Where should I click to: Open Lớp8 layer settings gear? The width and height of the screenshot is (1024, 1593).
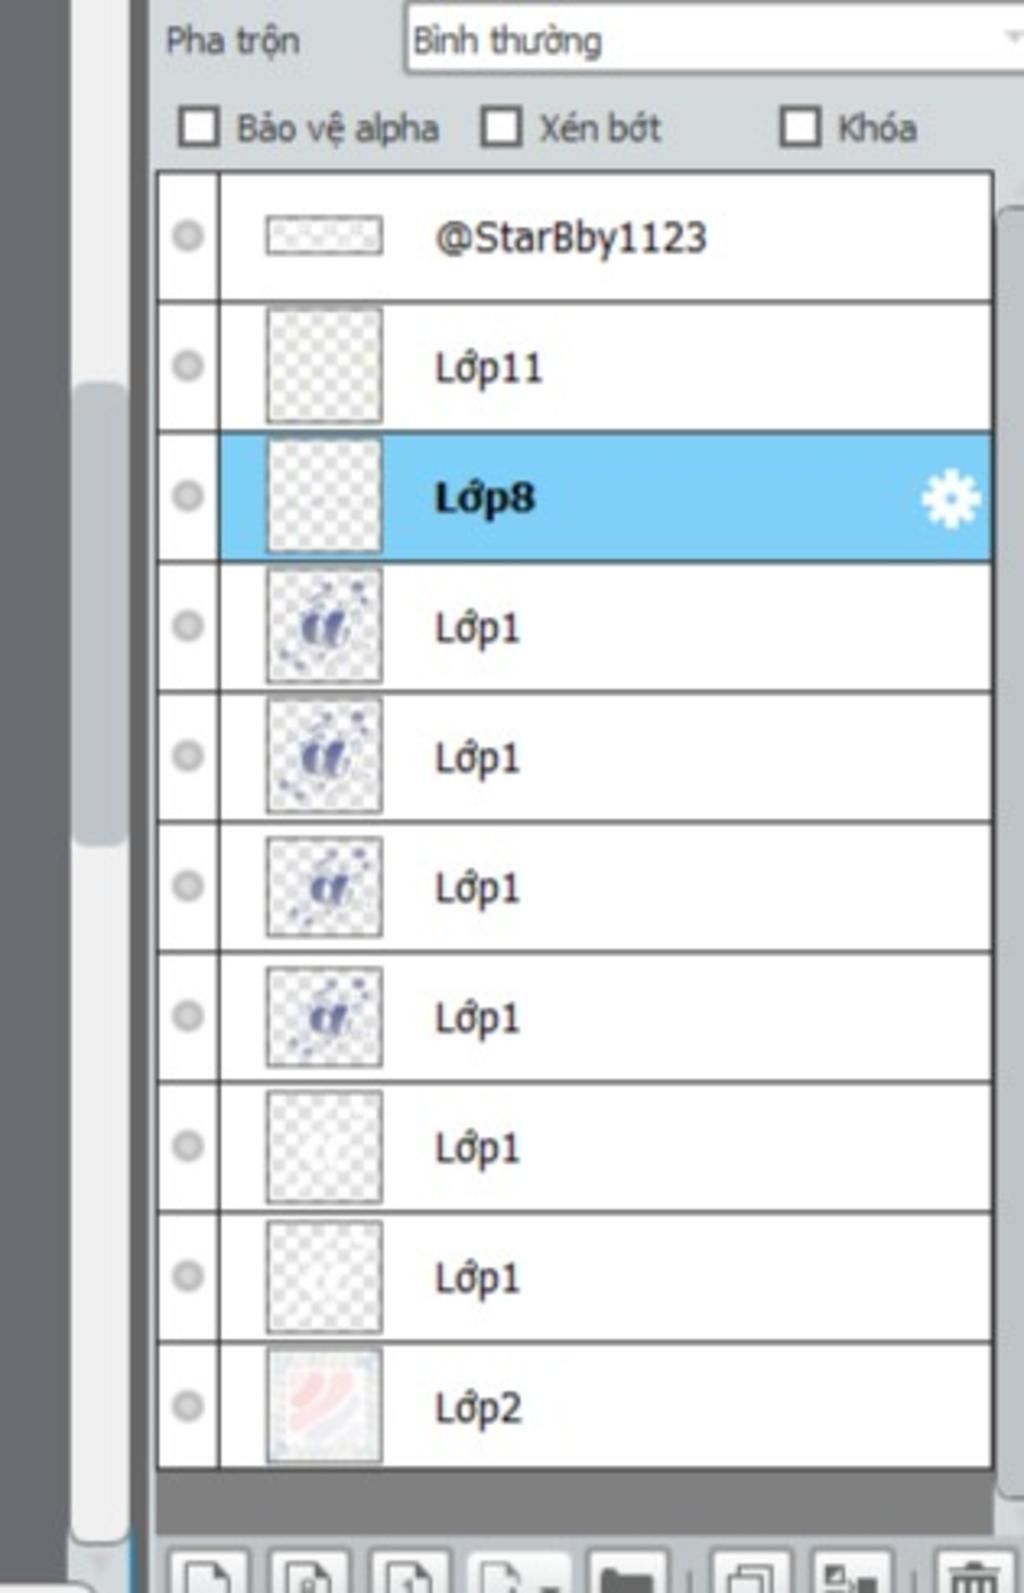(950, 499)
